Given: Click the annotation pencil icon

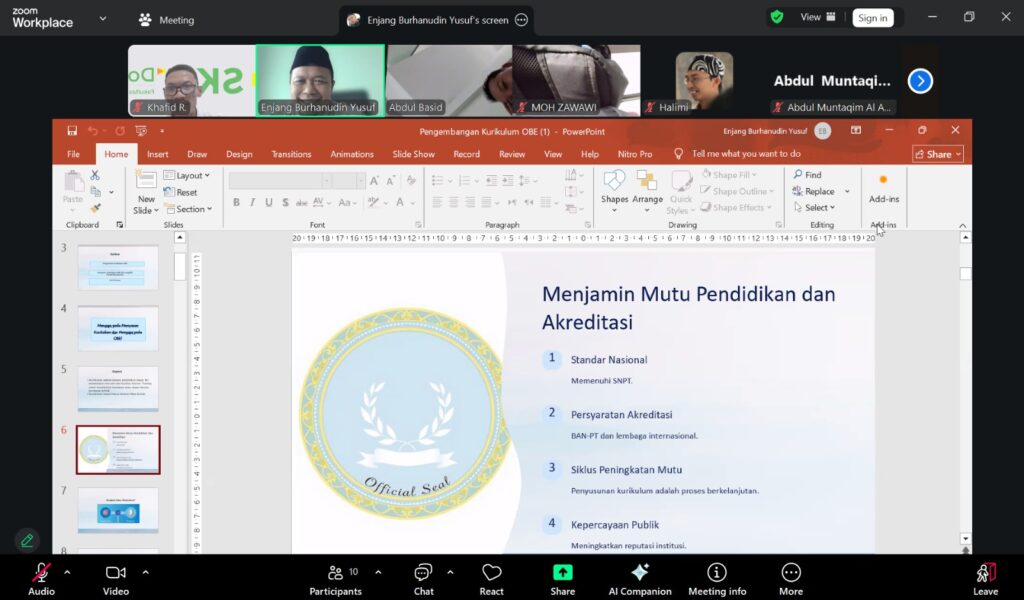Looking at the screenshot, I should [27, 540].
